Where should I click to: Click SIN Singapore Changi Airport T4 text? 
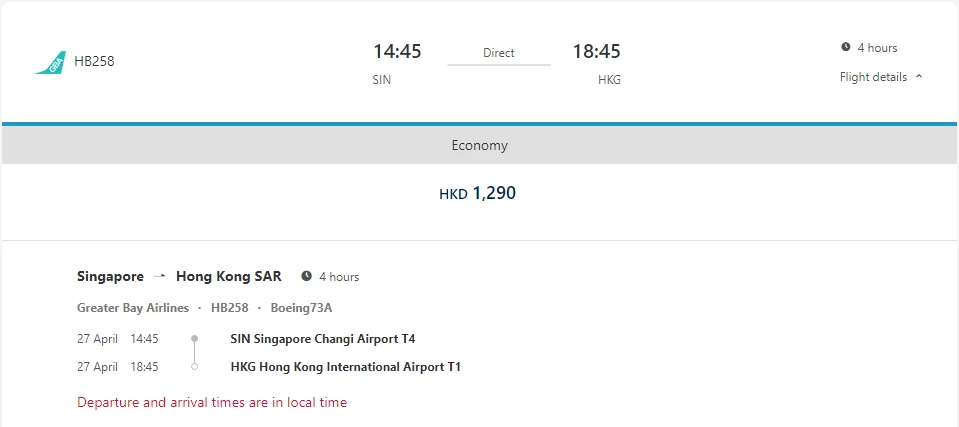pyautogui.click(x=323, y=339)
